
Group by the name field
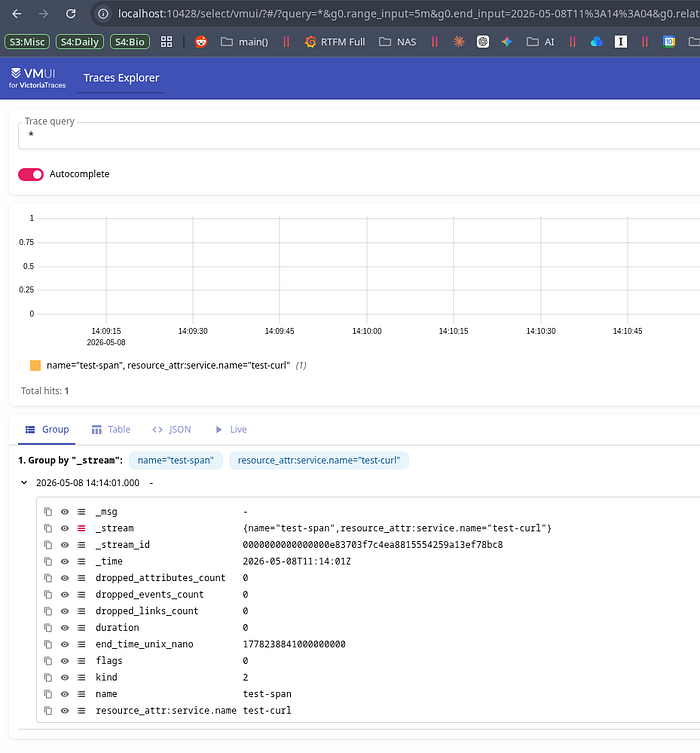82,694
